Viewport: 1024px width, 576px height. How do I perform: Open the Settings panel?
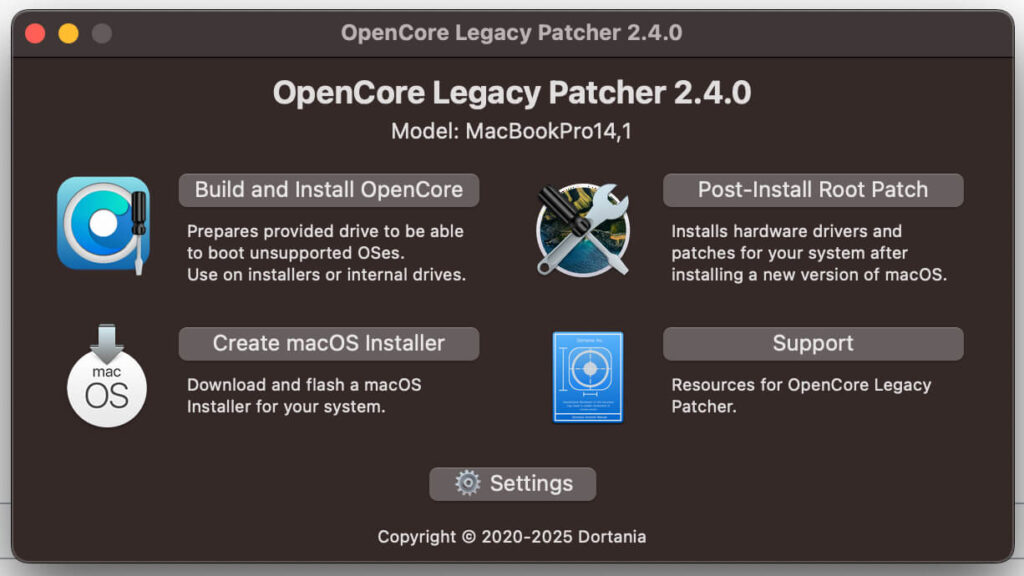pyautogui.click(x=512, y=483)
